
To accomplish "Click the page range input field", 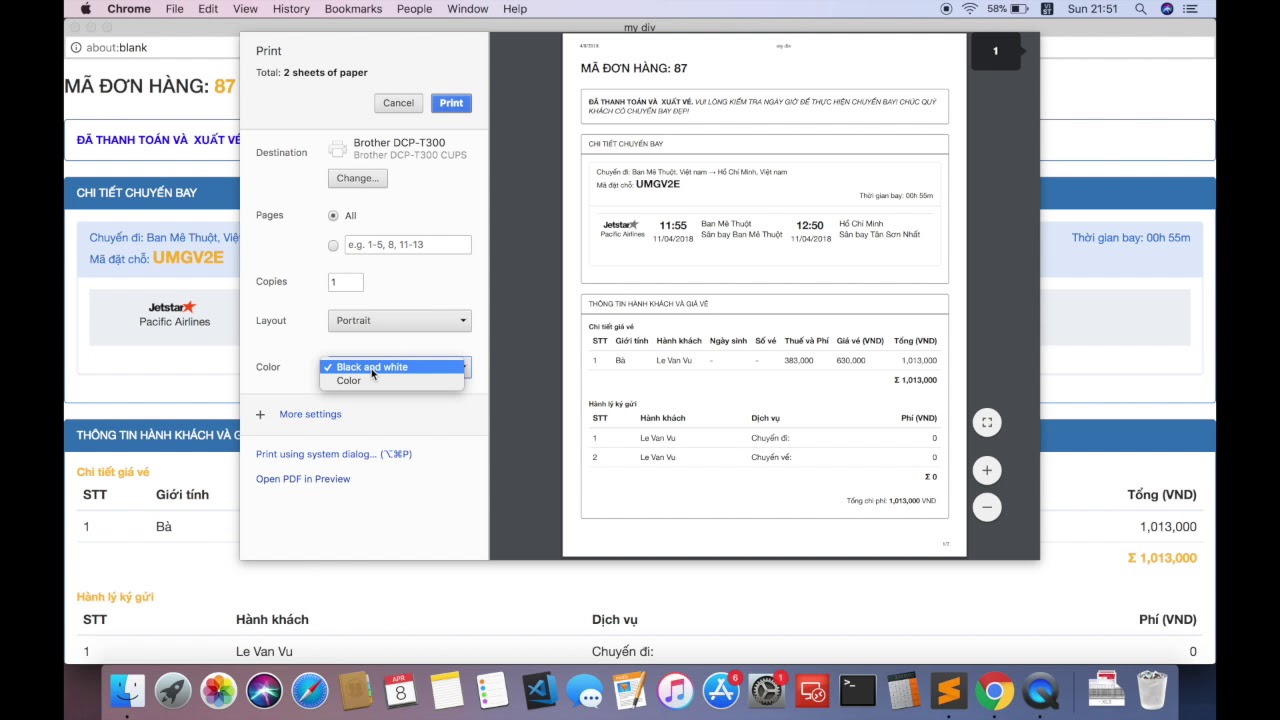I will point(408,245).
